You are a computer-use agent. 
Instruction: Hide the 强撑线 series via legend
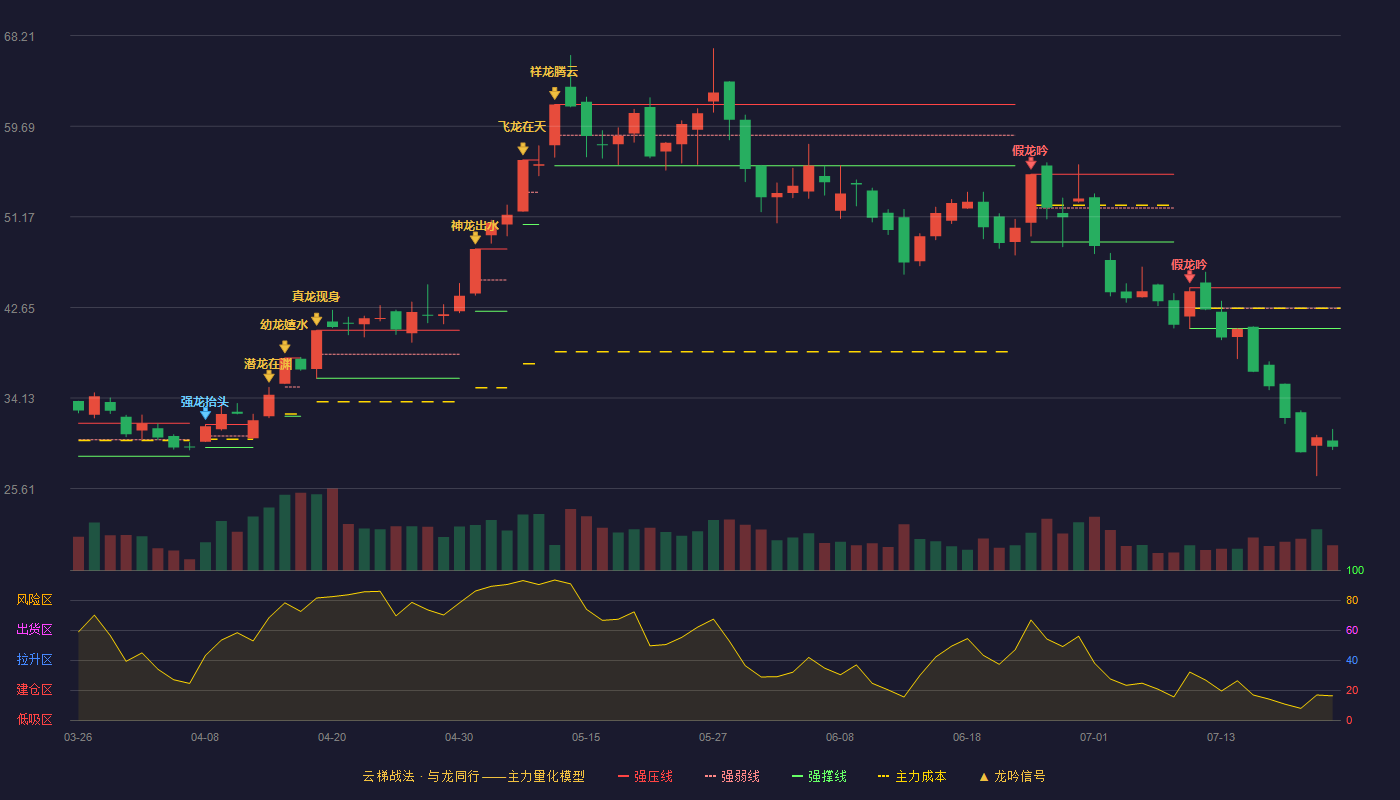[x=819, y=776]
